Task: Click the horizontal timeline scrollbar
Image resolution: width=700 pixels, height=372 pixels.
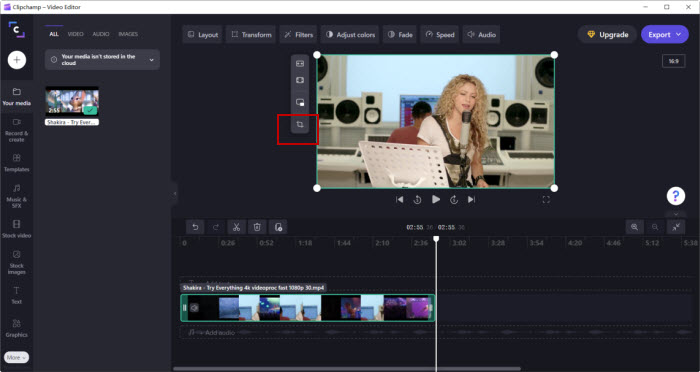Action: (347, 369)
